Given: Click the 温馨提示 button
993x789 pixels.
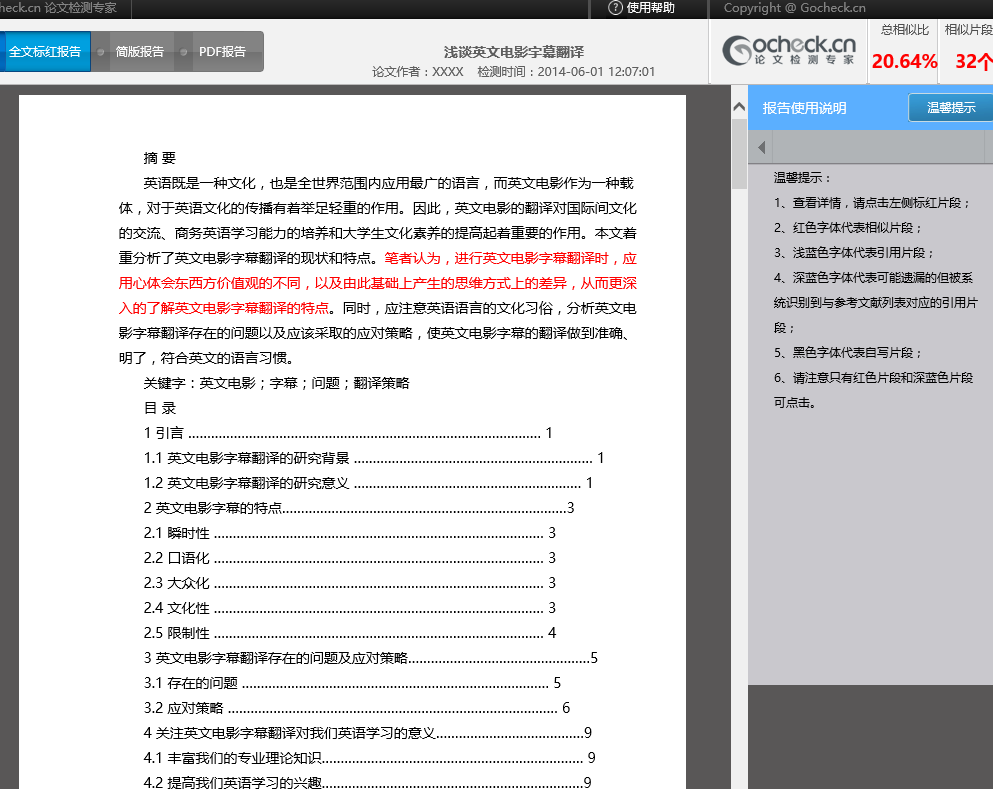Looking at the screenshot, I should 951,108.
